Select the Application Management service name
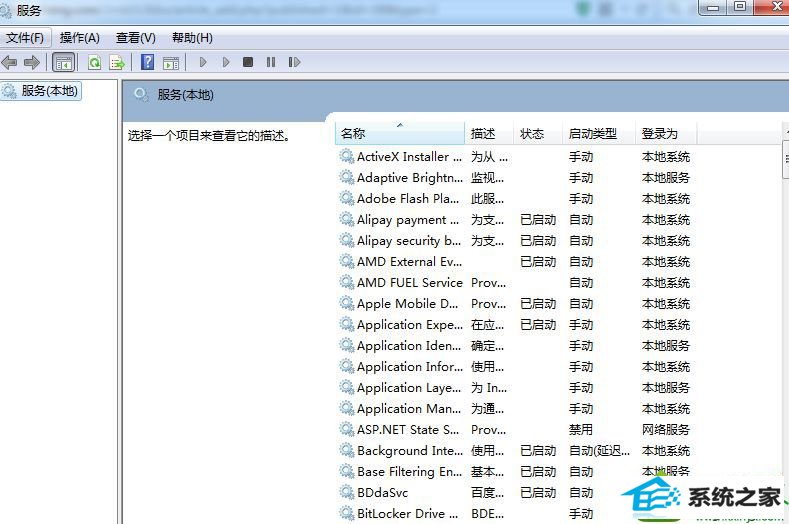Screen dimensions: 789x524 pos(409,409)
